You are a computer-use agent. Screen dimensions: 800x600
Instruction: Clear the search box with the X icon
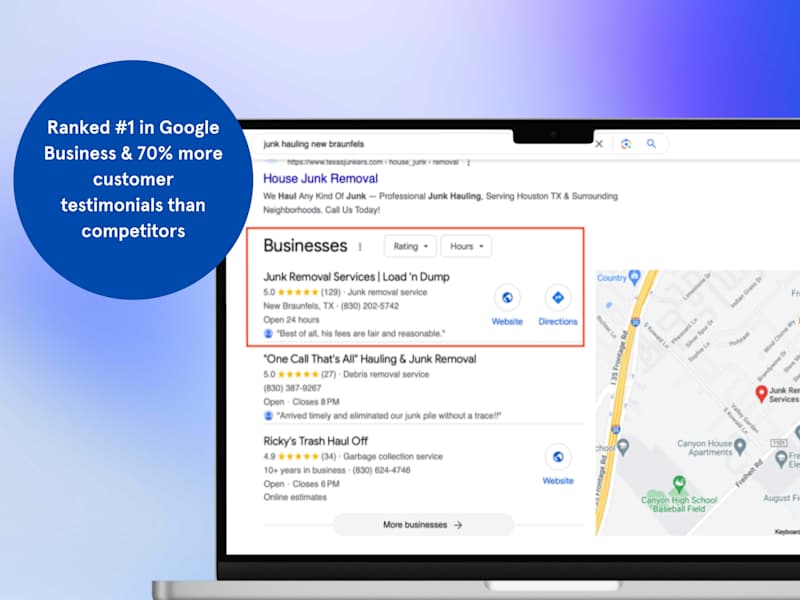(599, 144)
